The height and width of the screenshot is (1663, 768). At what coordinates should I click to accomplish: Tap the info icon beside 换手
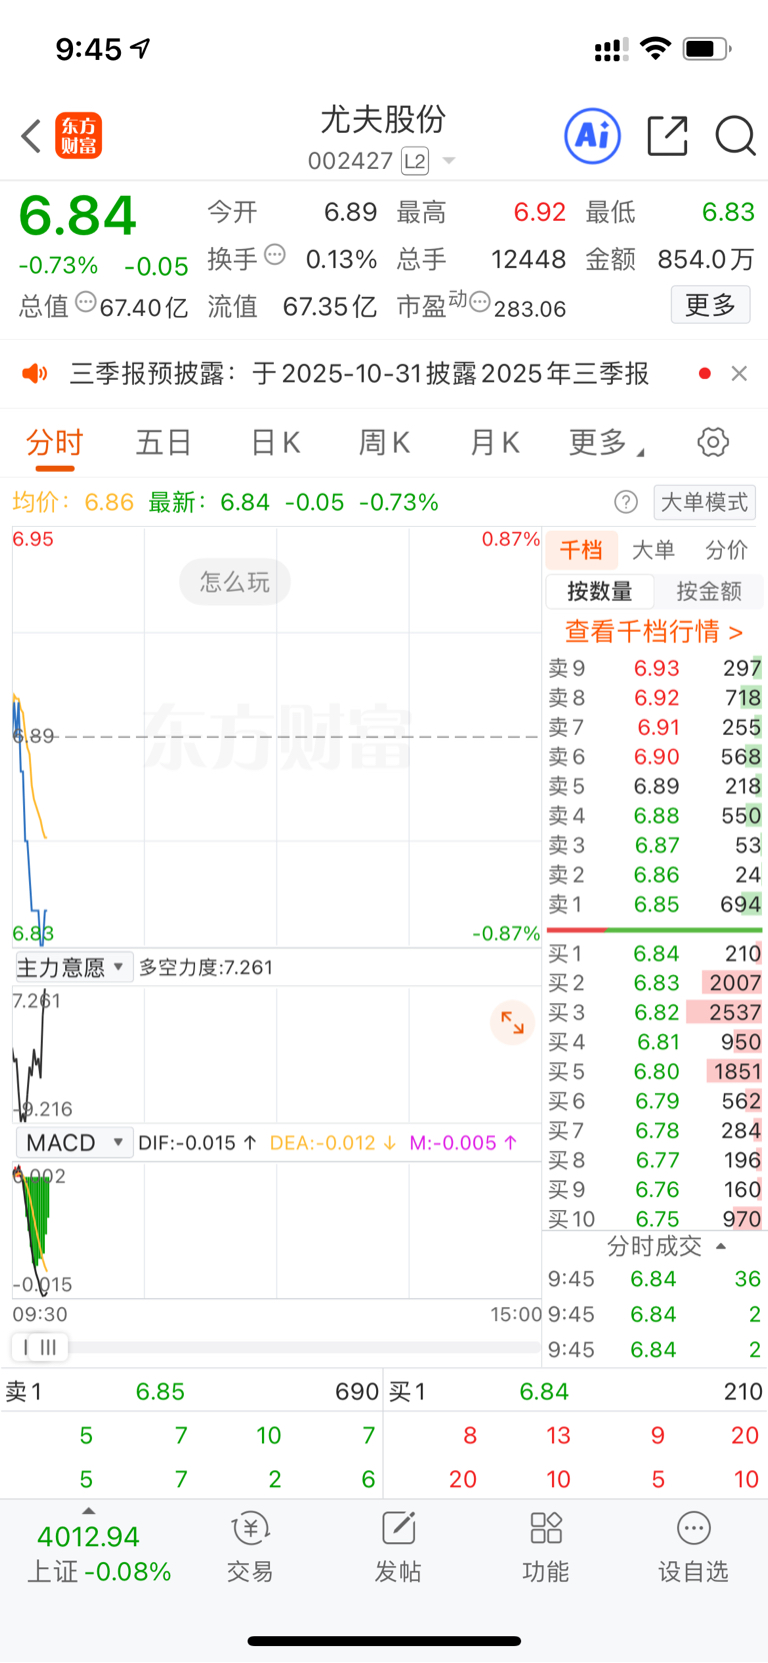click(275, 255)
